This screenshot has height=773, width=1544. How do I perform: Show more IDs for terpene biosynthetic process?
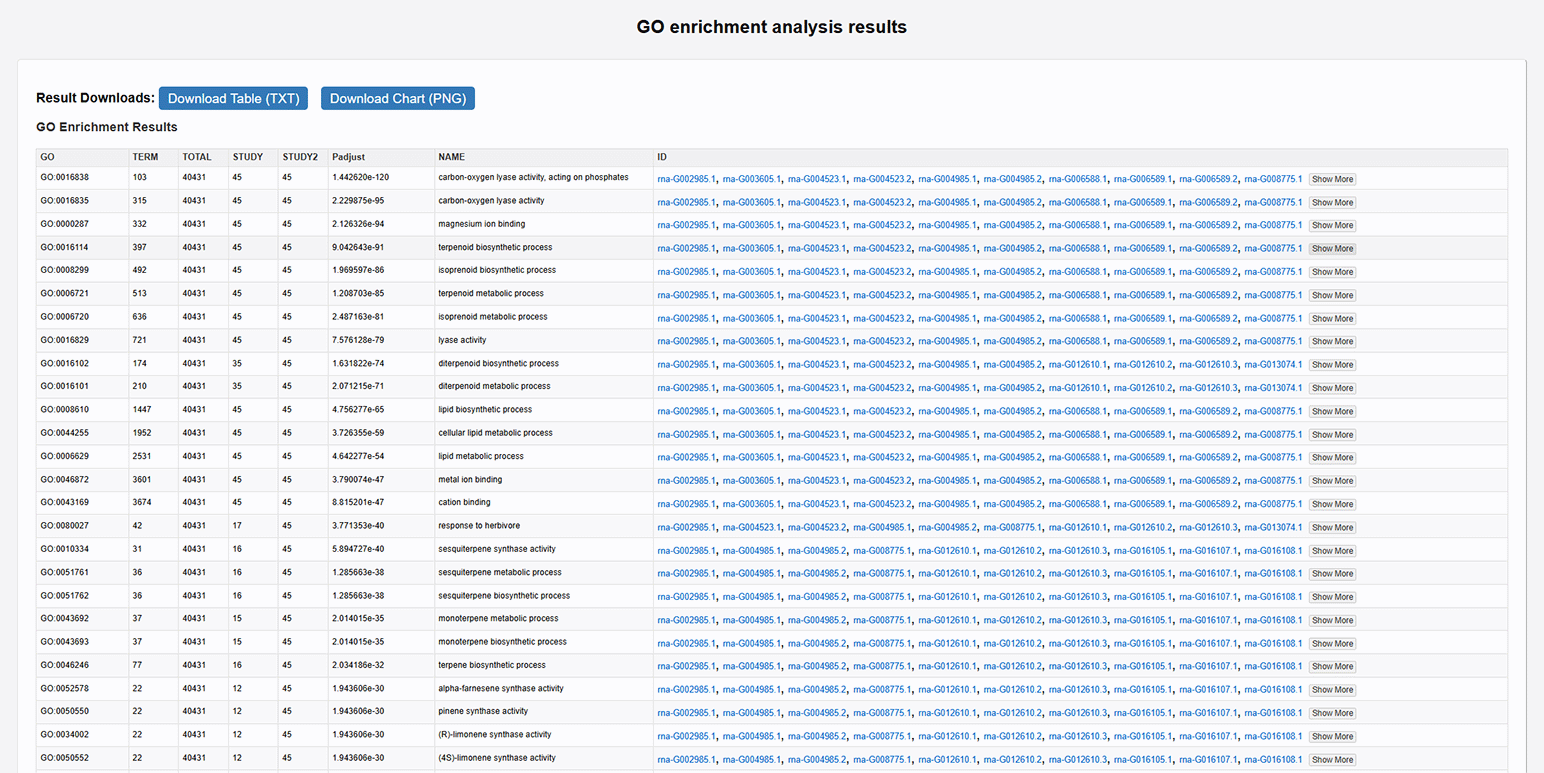tap(1332, 666)
